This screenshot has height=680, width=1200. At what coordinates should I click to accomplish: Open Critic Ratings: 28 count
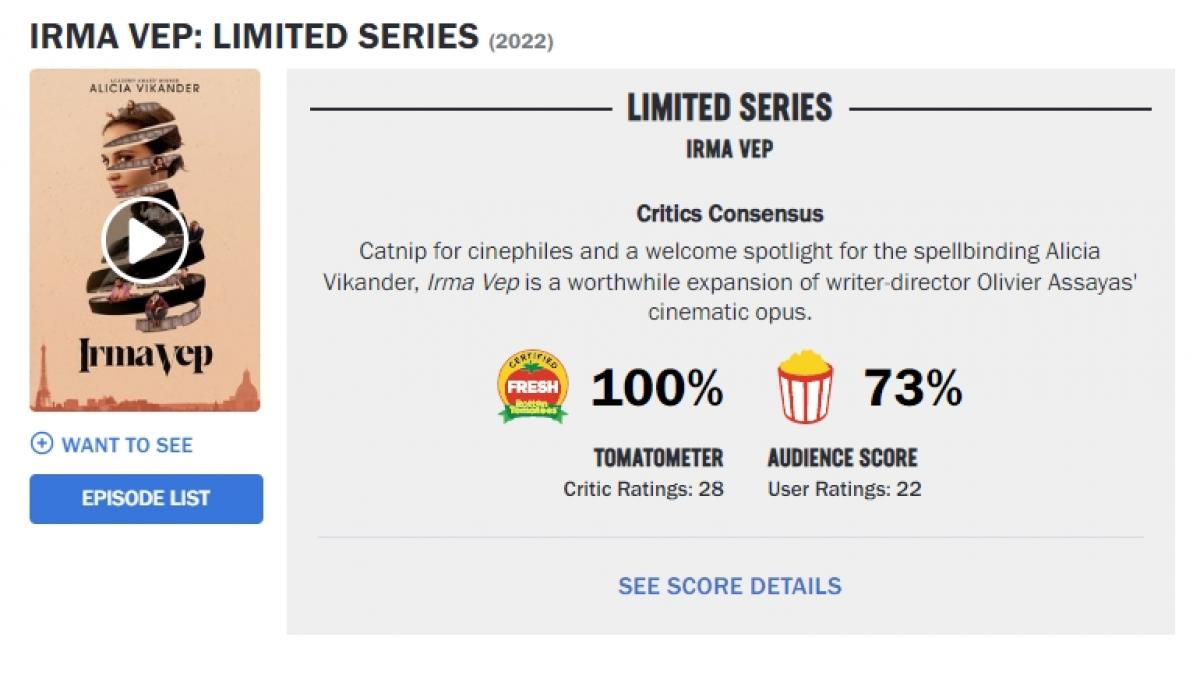point(643,489)
